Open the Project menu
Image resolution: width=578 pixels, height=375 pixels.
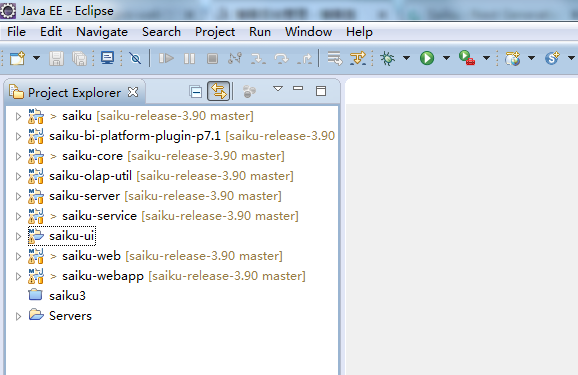pyautogui.click(x=215, y=32)
